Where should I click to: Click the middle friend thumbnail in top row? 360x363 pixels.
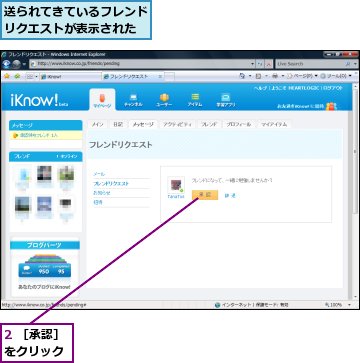pyautogui.click(x=44, y=174)
